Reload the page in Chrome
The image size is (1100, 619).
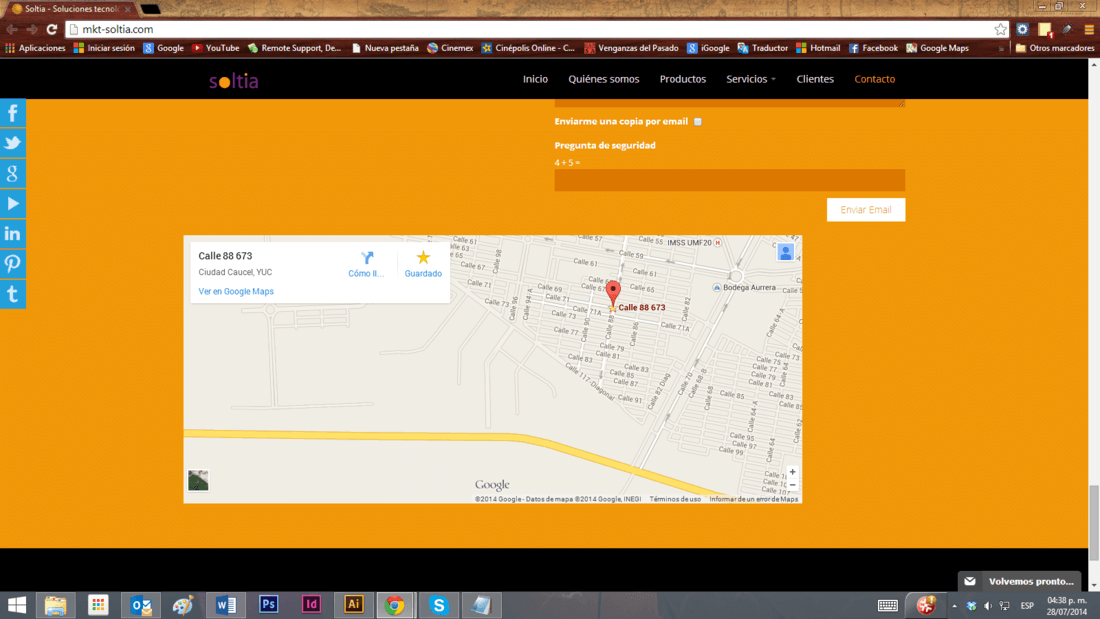[x=51, y=29]
